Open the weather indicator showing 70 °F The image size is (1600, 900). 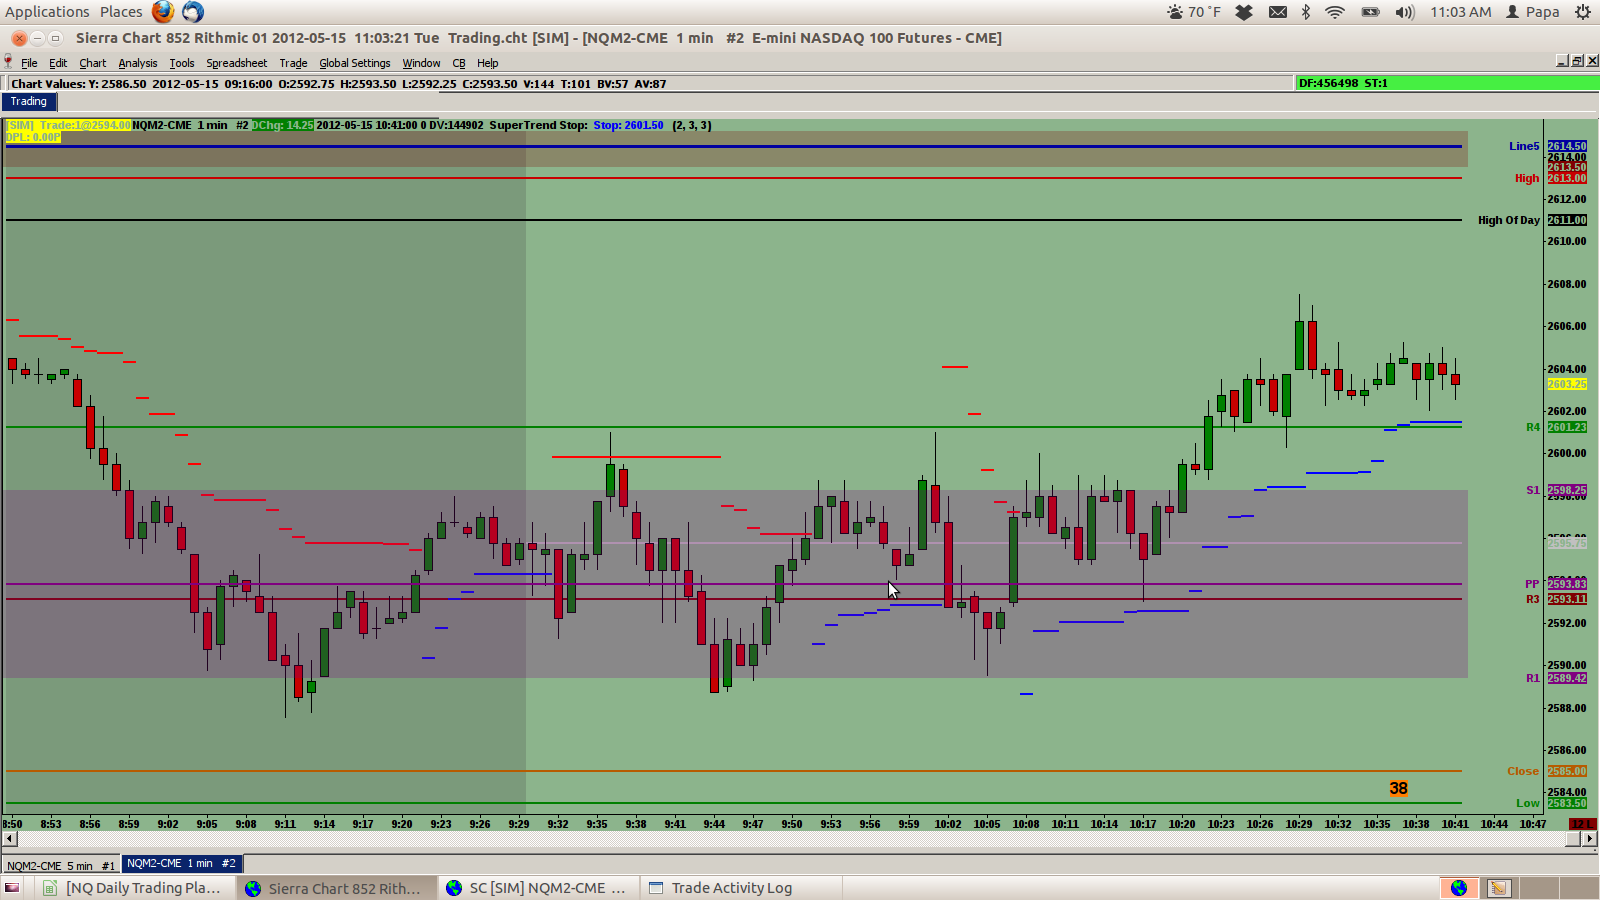coord(1194,12)
